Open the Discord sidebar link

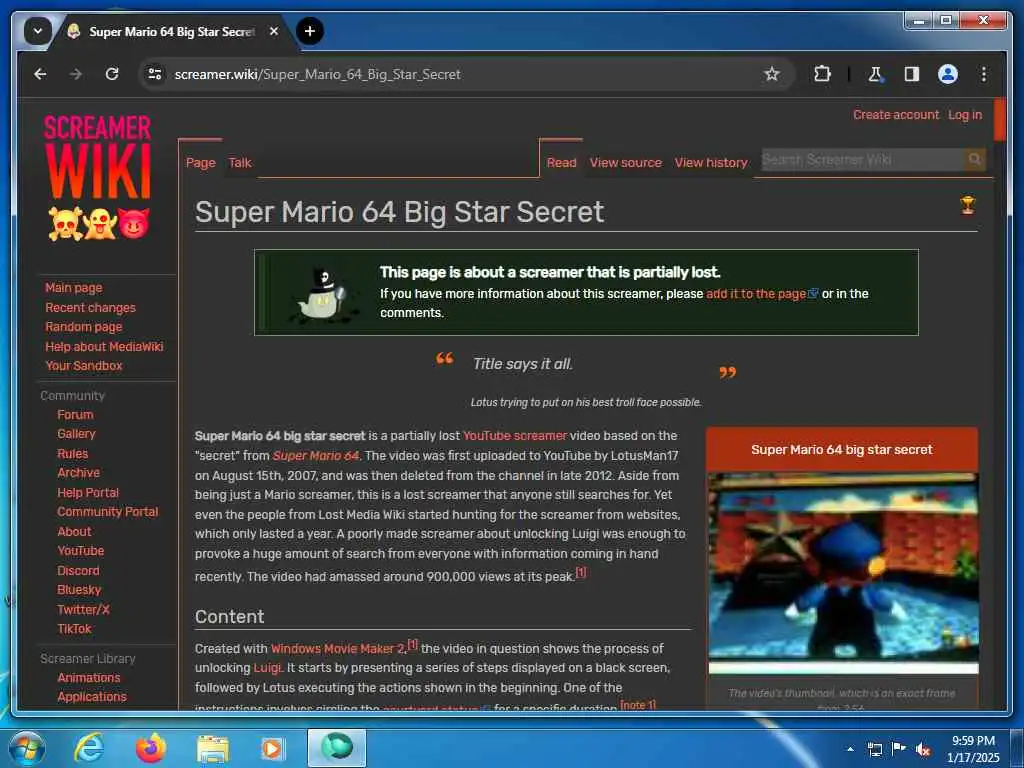78,571
